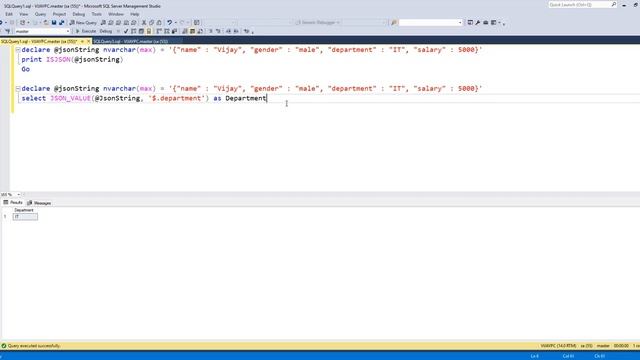This screenshot has height=360, width=640.
Task: Click the Paste icon
Action: point(159,22)
